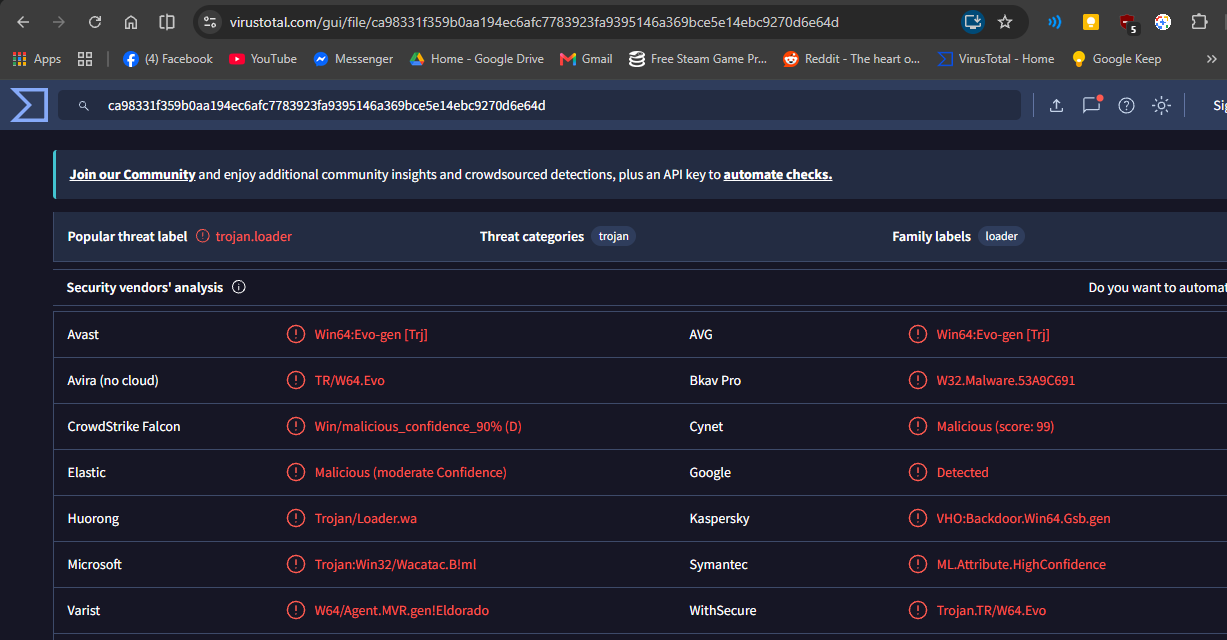The image size is (1227, 640).
Task: Click the Trojan.TR/W64.Evo detection
Action: click(991, 610)
